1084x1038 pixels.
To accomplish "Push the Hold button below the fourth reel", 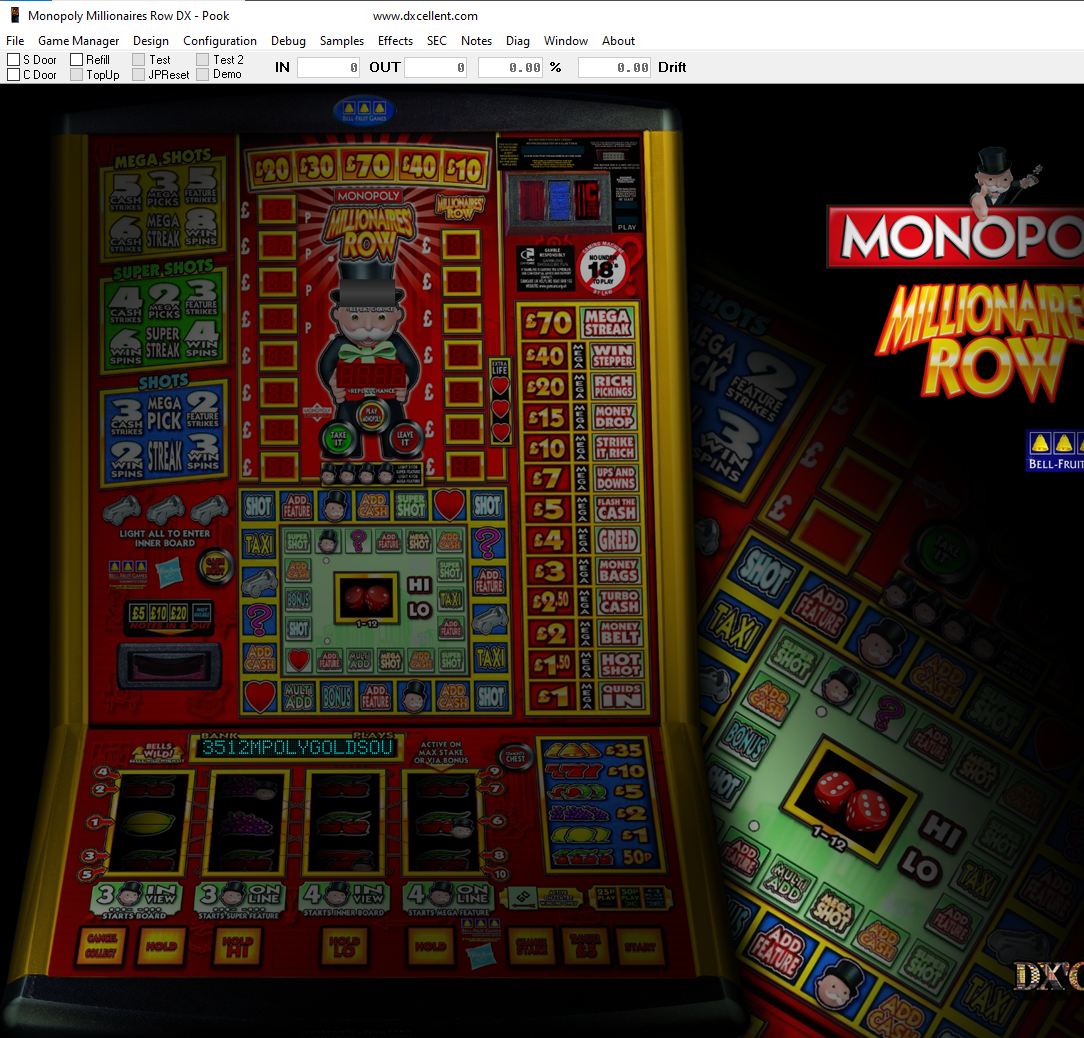I will [x=431, y=946].
